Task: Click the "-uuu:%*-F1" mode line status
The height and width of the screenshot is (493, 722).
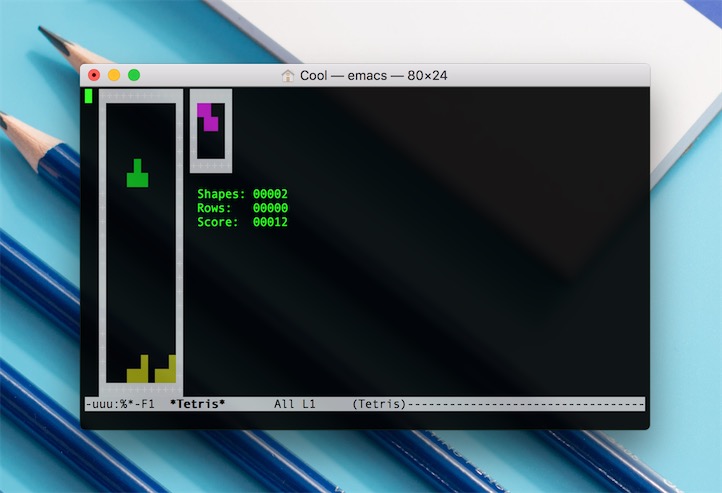Action: (x=120, y=404)
